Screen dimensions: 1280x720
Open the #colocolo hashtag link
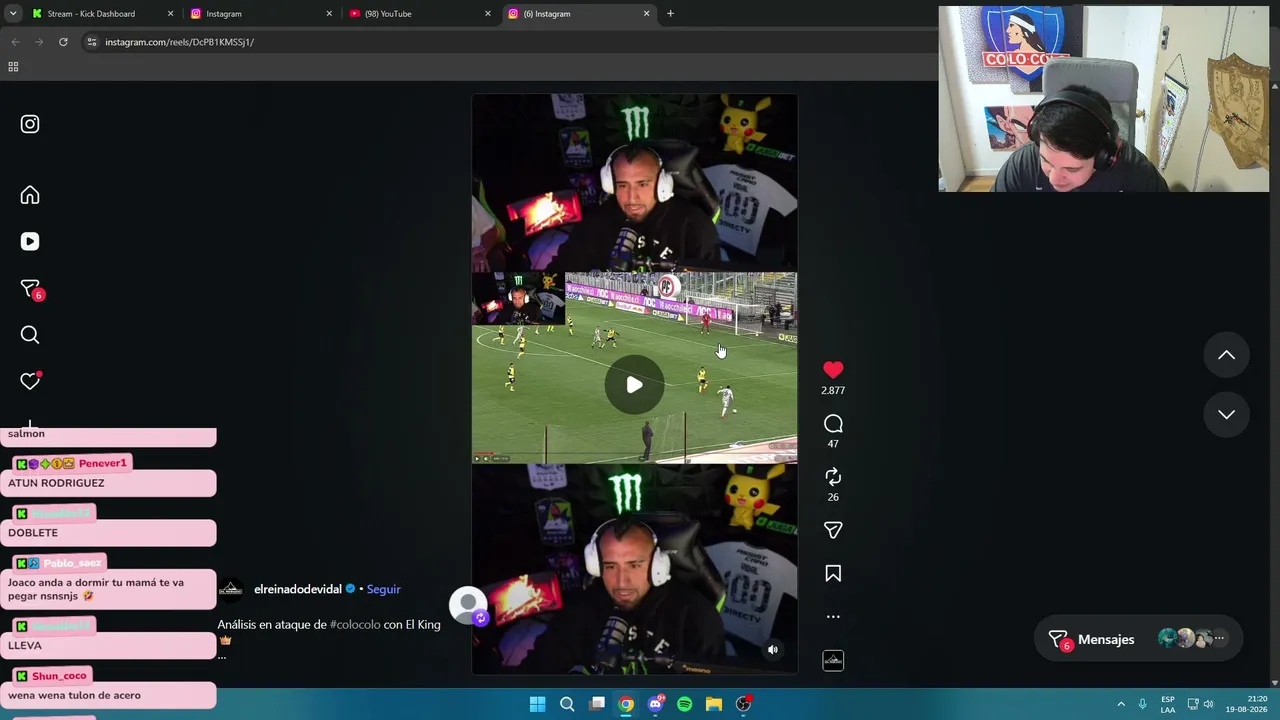coord(355,625)
